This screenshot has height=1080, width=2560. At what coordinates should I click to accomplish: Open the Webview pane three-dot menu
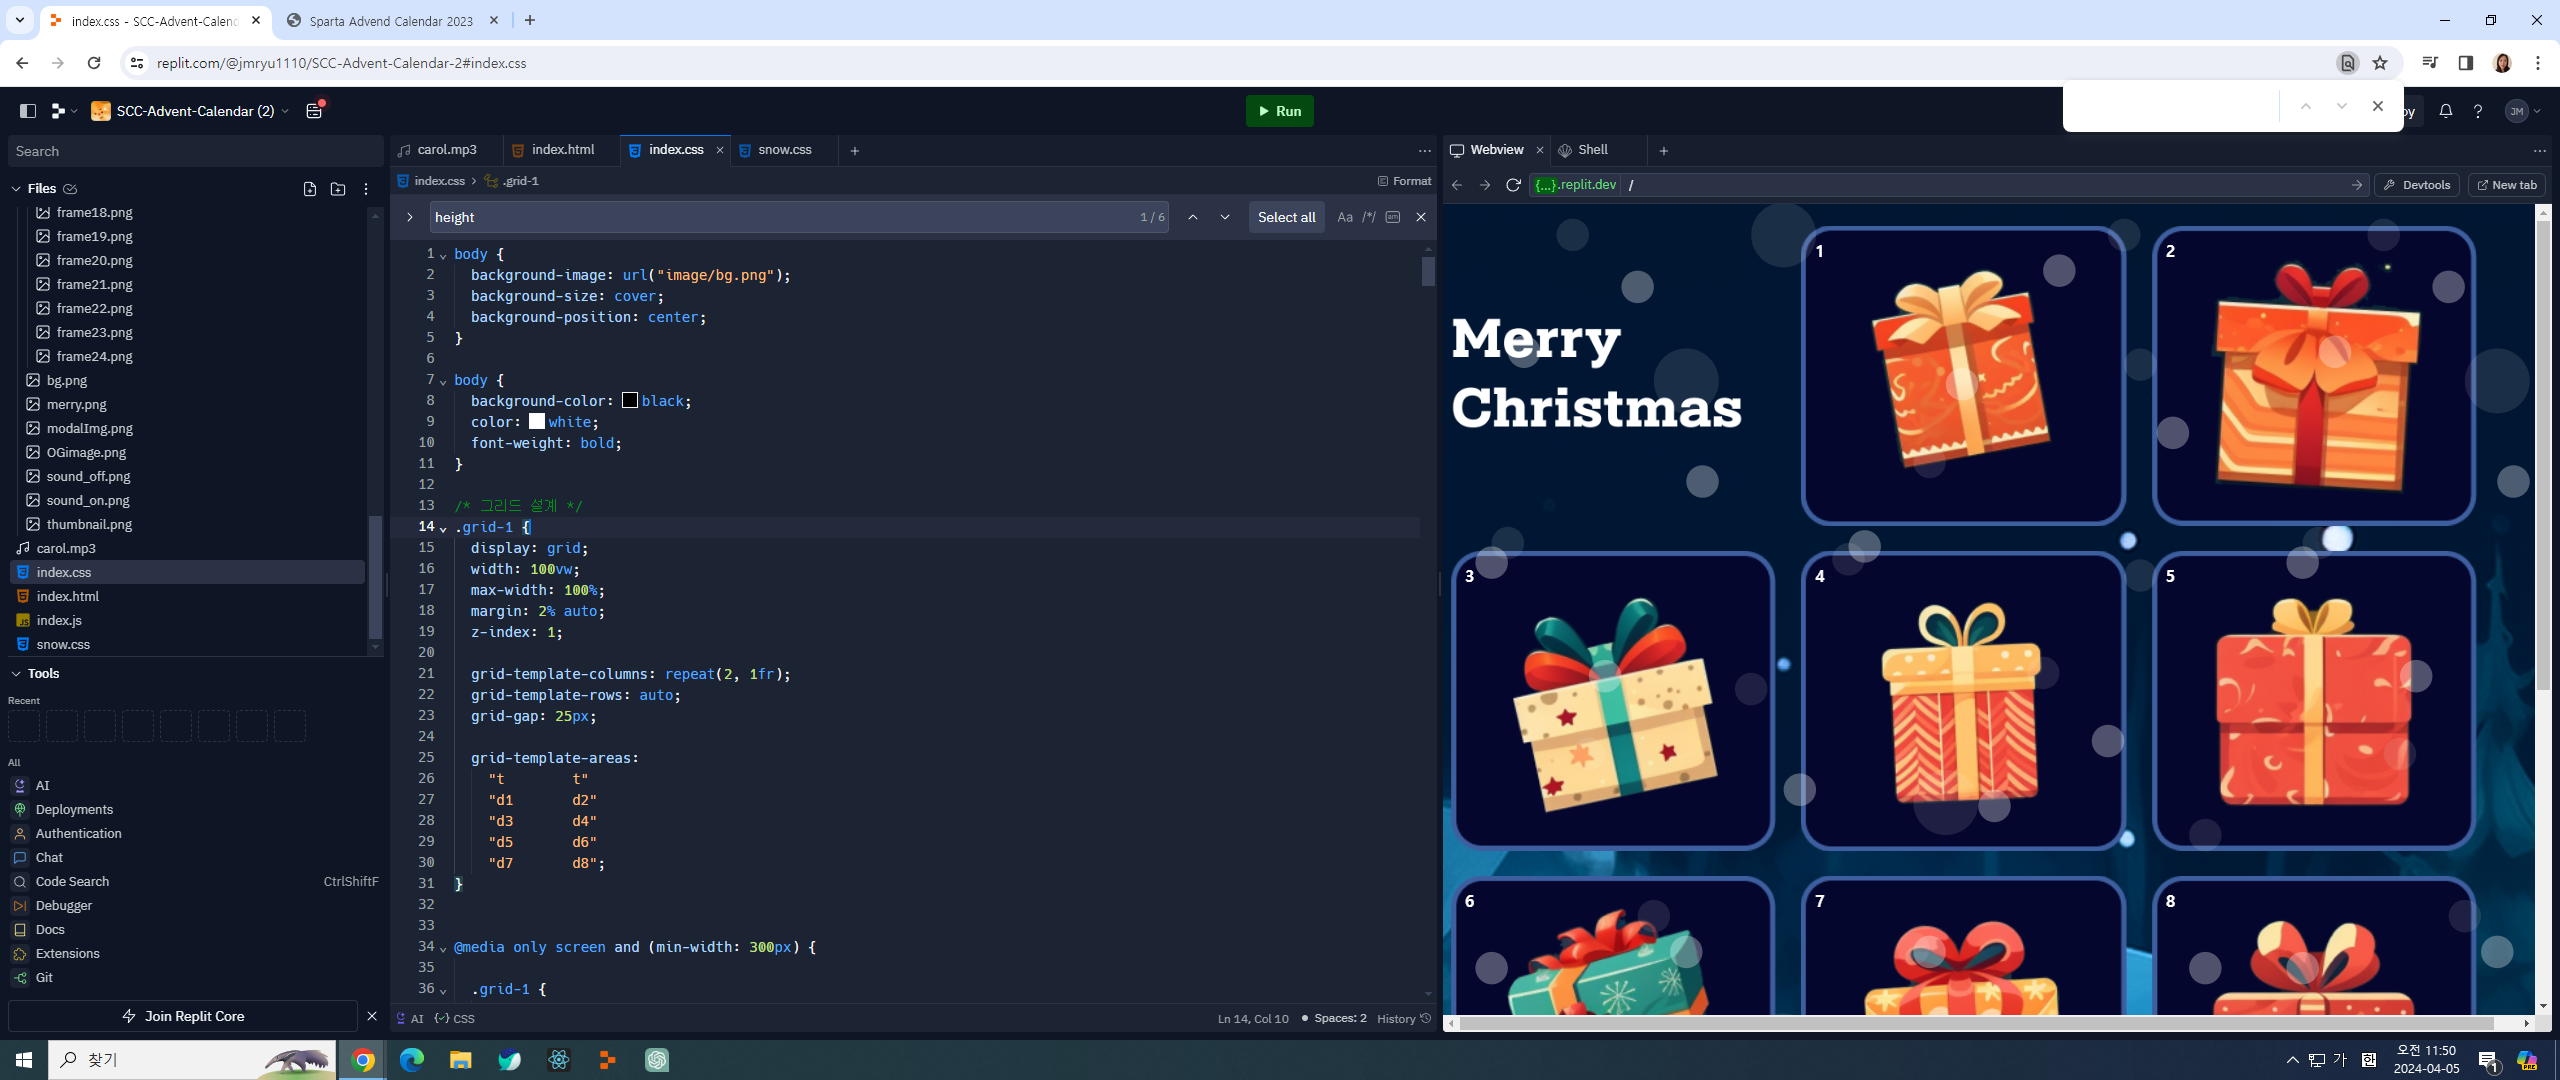(2540, 151)
